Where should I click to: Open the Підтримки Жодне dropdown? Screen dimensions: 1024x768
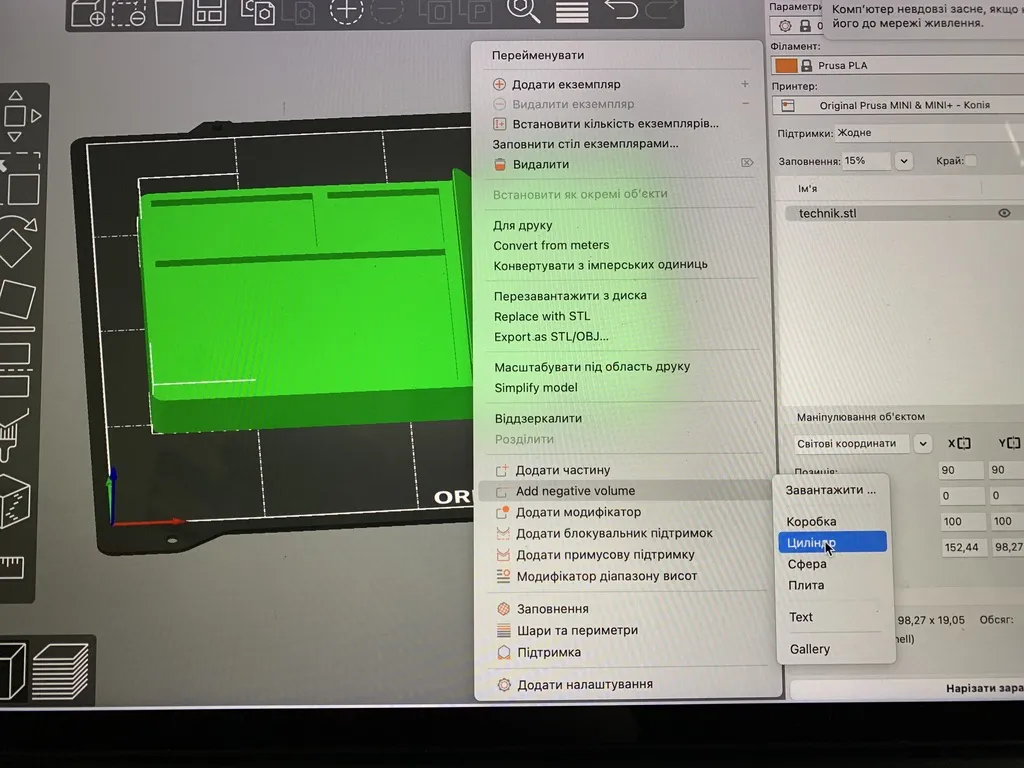click(x=929, y=133)
